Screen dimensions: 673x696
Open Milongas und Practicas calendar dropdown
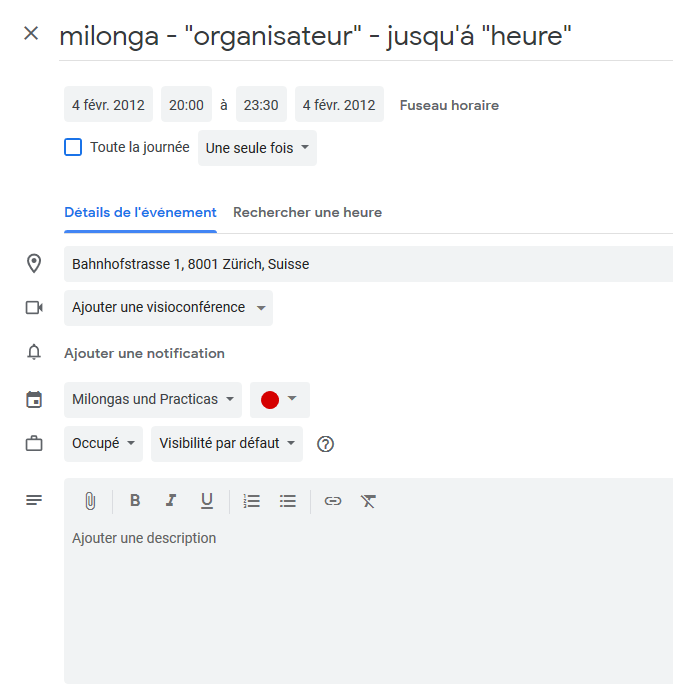[x=153, y=399]
